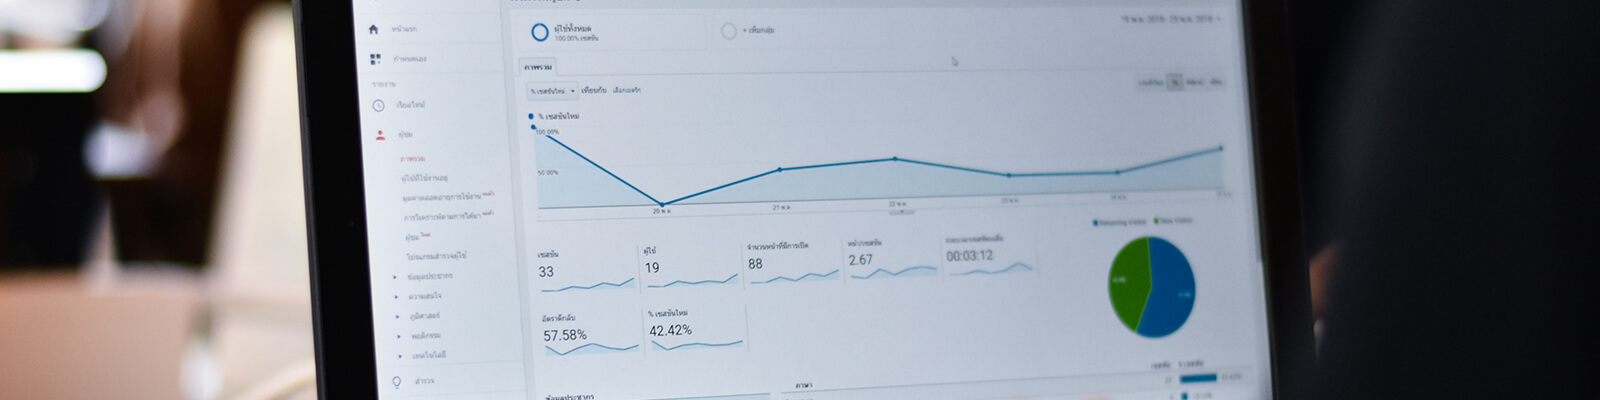Viewport: 1600px width, 400px height.
Task: Select the Overview tab above the chart
Action: tap(537, 67)
